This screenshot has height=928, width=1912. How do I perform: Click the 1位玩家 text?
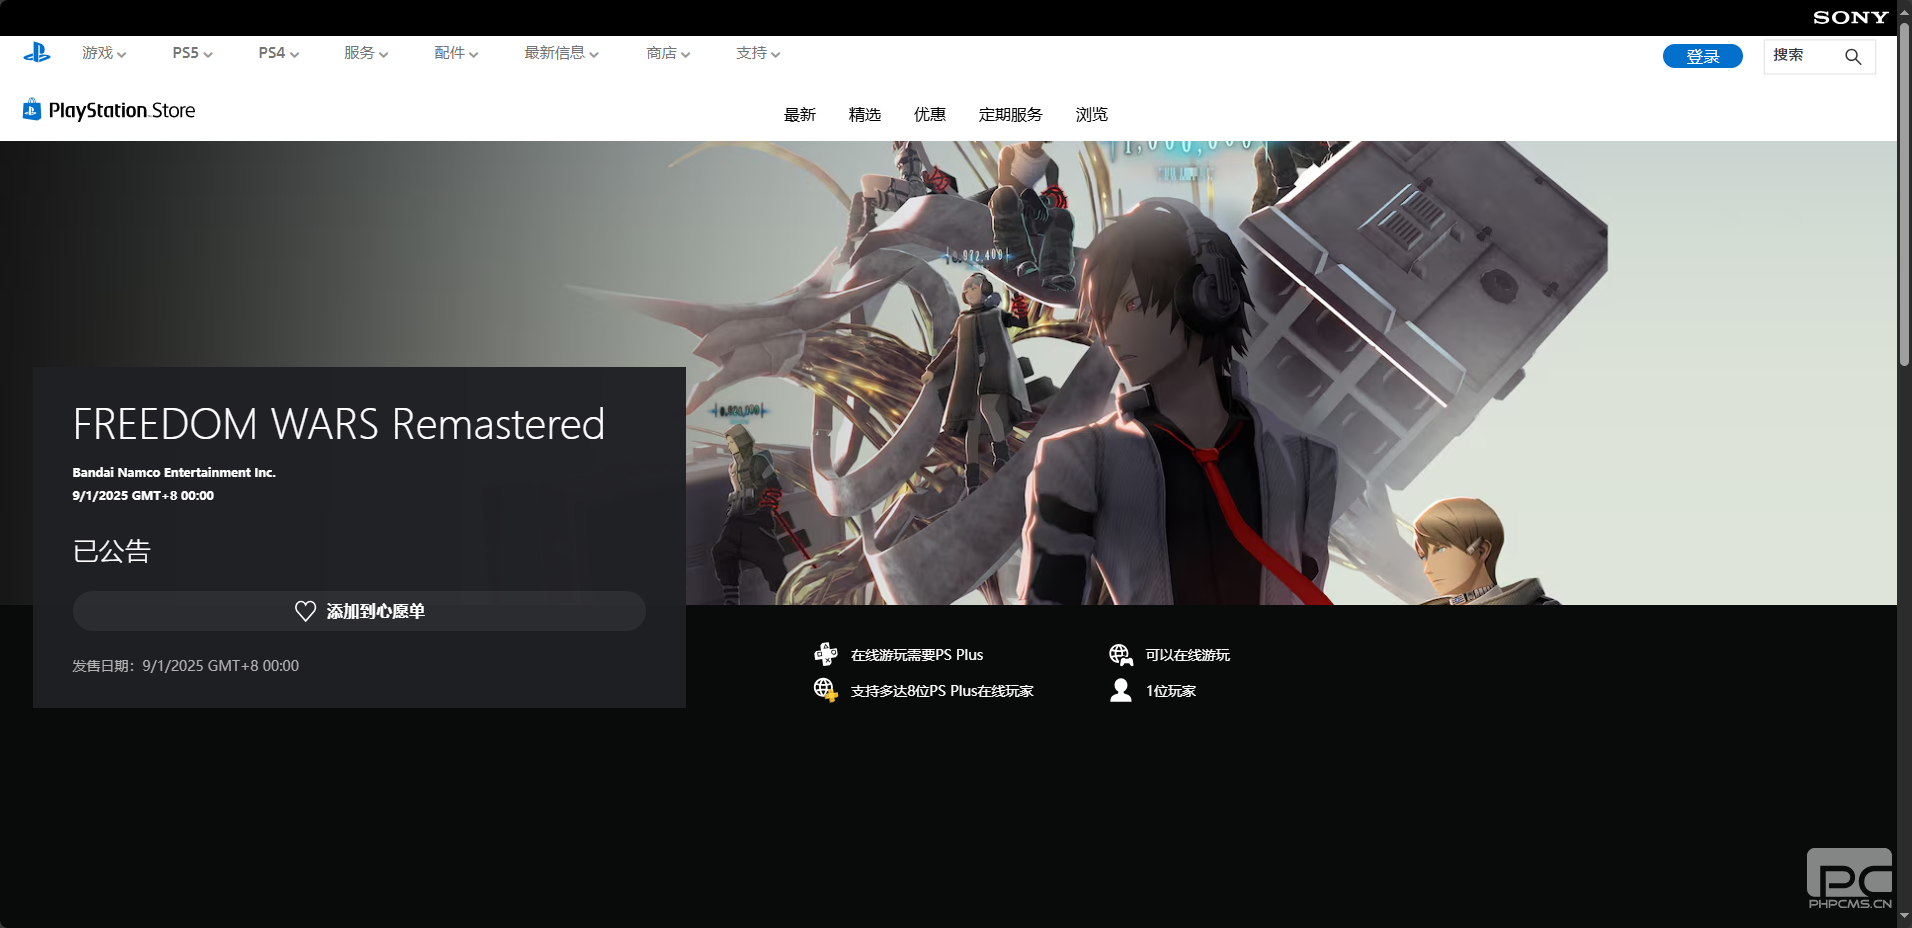tap(1171, 691)
